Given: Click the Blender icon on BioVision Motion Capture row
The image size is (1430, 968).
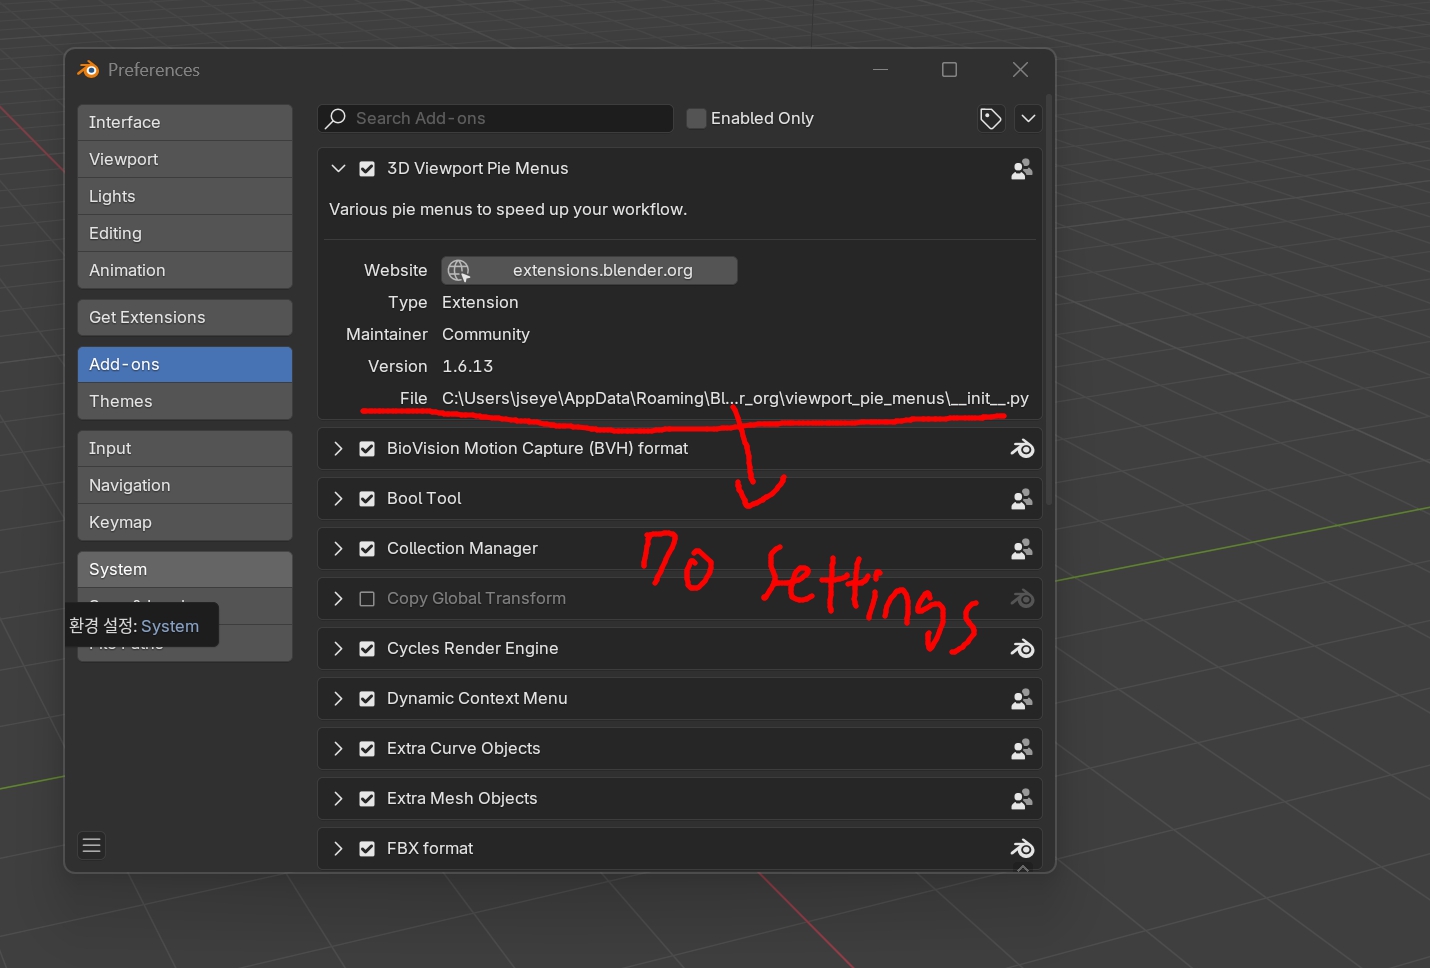Looking at the screenshot, I should [x=1022, y=449].
